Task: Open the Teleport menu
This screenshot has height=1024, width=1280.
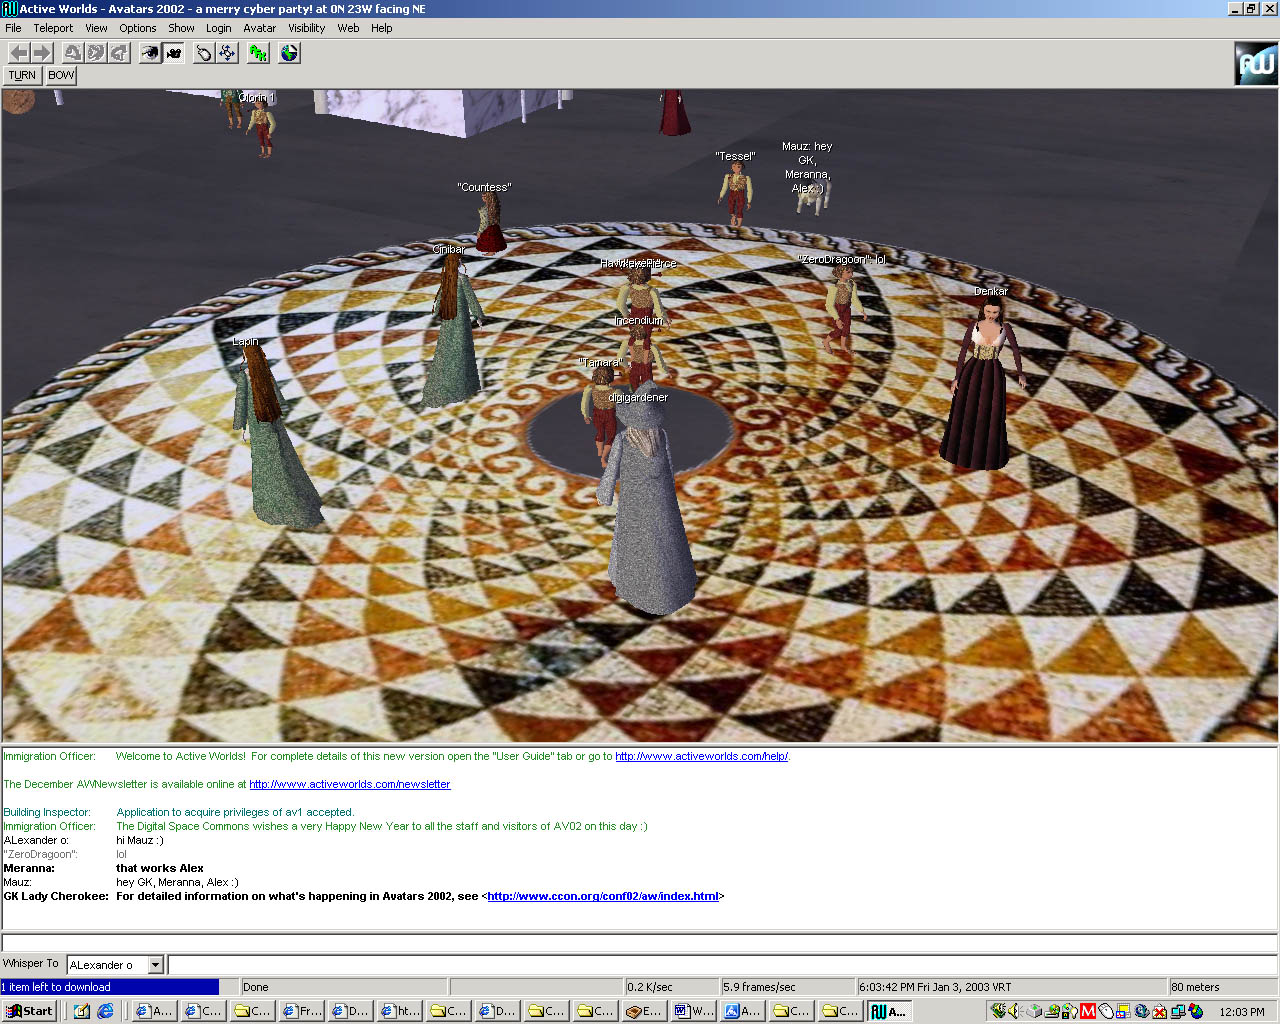Action: point(53,28)
